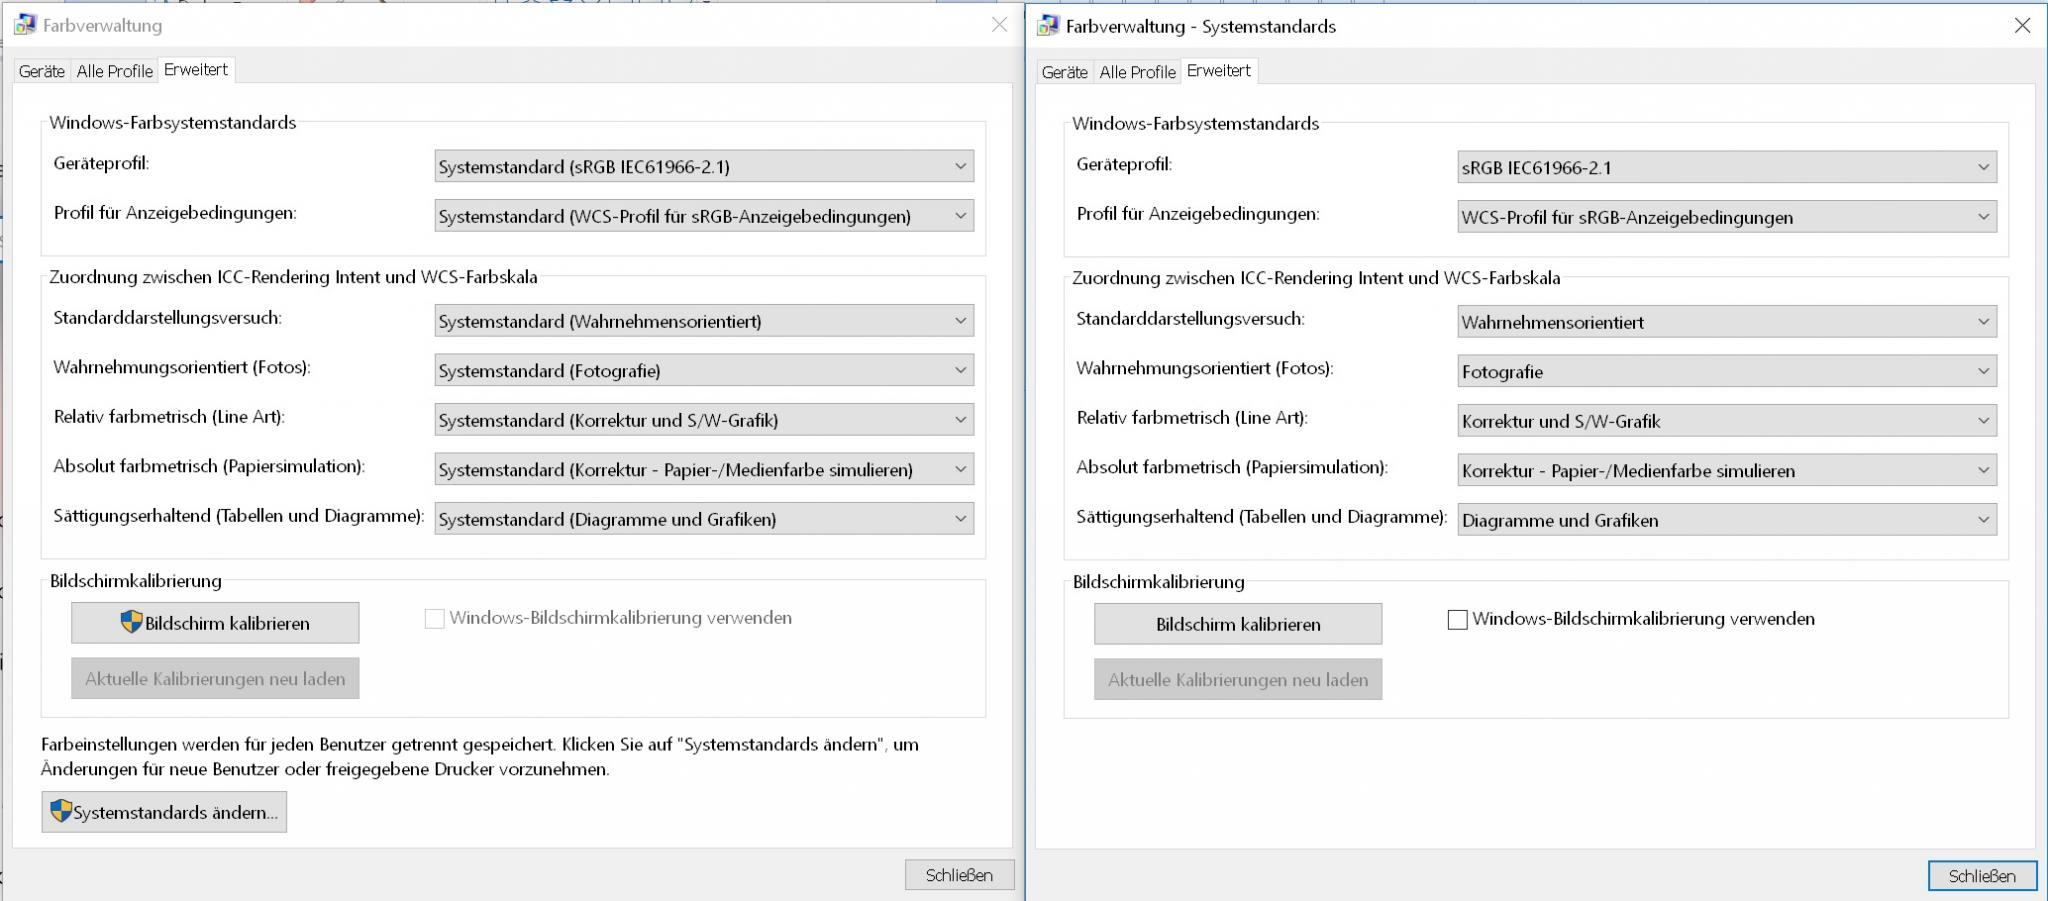
Task: Select the Erweitert tab in the Systemstandards window
Action: [x=1219, y=70]
